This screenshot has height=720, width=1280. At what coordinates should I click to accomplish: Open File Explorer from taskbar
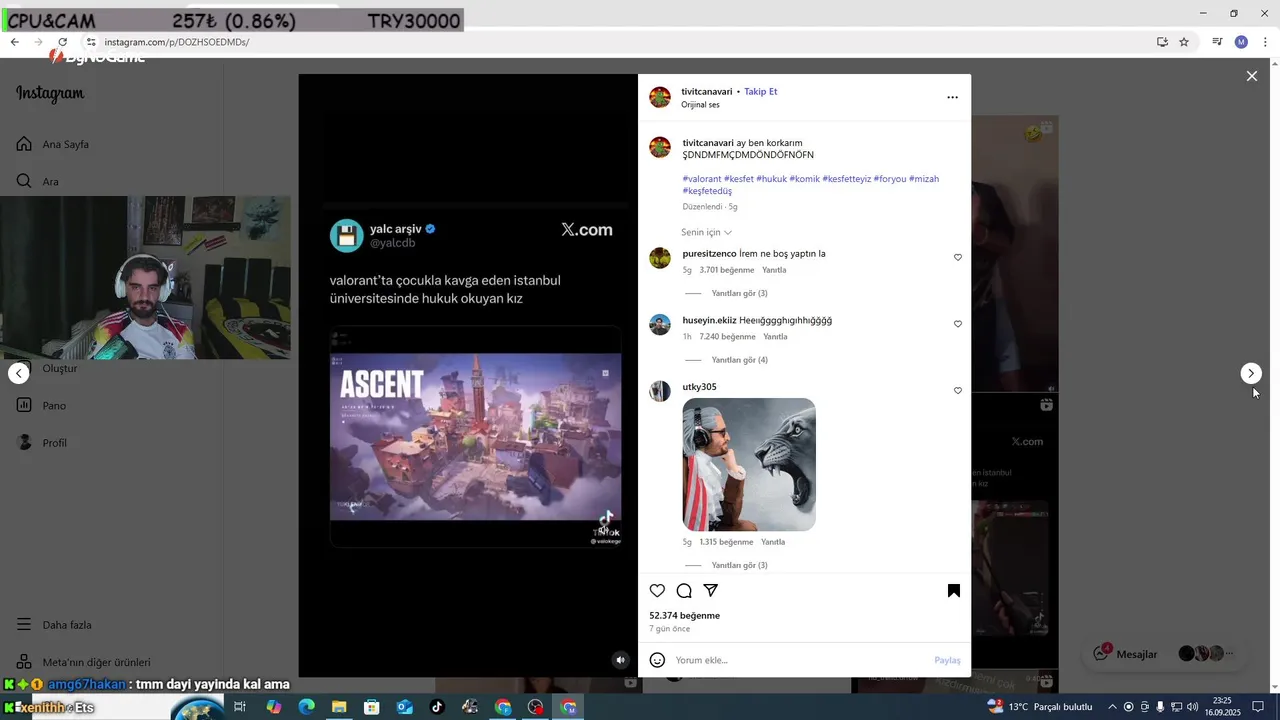(339, 707)
